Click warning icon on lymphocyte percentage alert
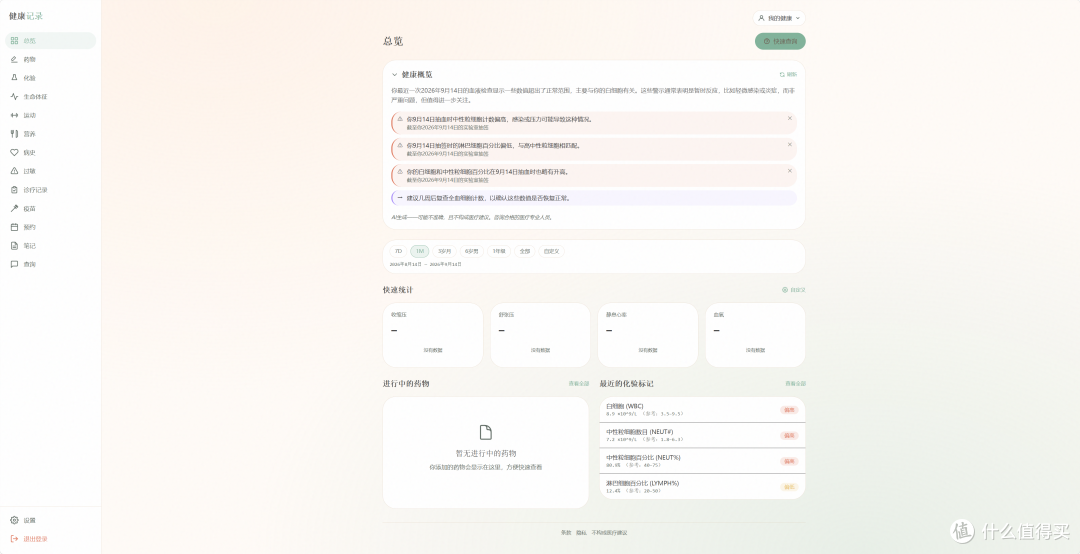Image resolution: width=1080 pixels, height=554 pixels. pos(399,145)
